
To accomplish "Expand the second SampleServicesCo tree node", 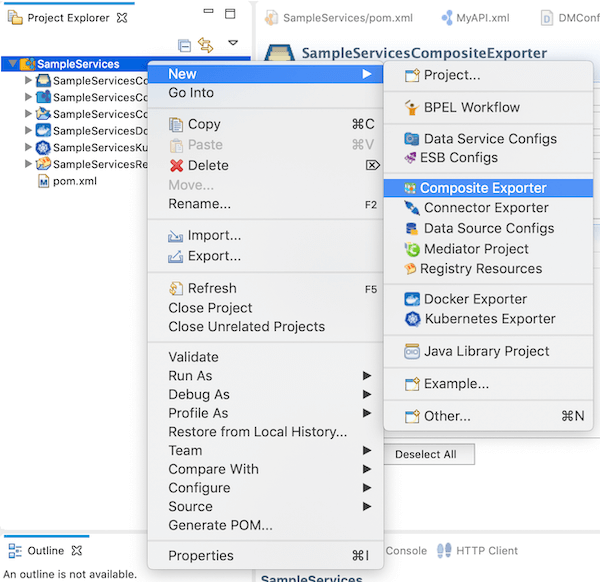I will (28, 97).
